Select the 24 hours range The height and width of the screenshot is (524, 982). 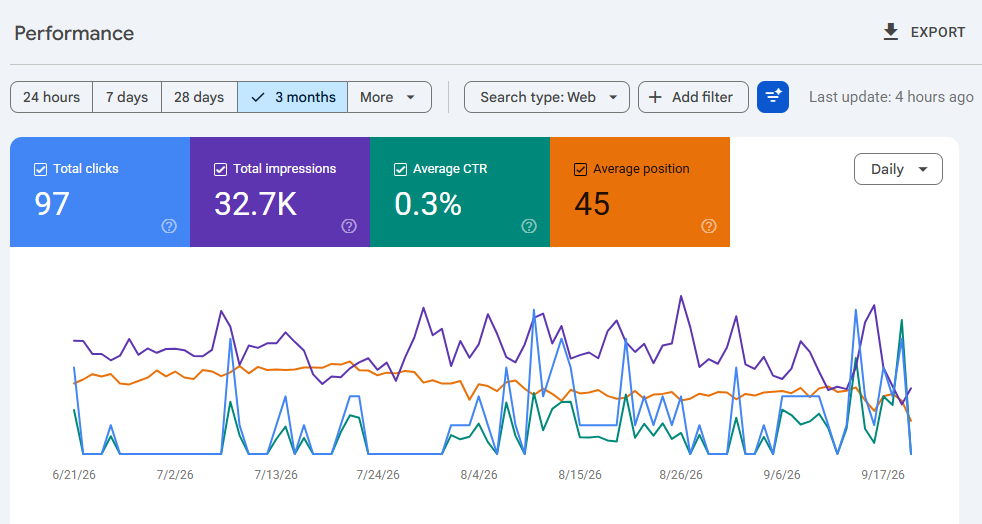pos(51,97)
